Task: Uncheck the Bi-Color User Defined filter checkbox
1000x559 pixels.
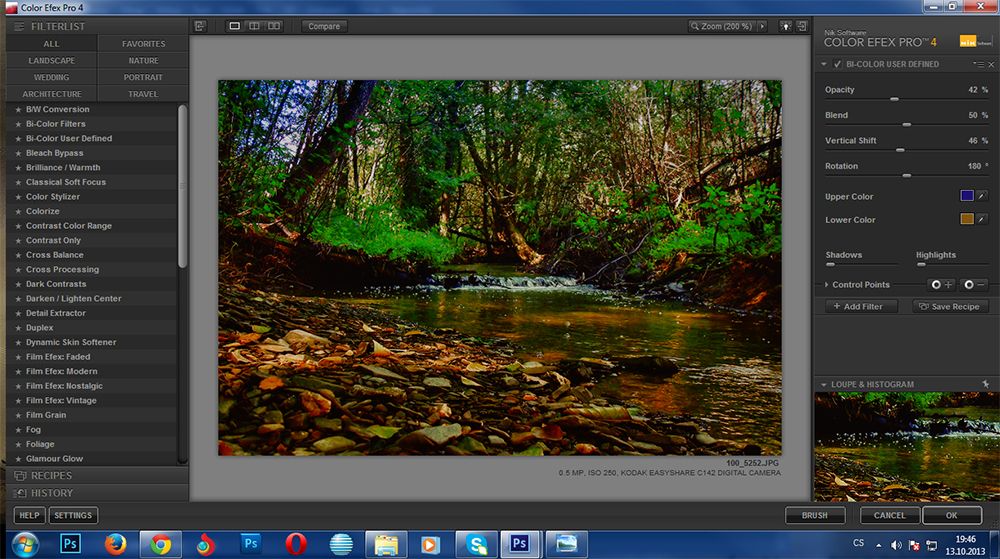Action: (x=837, y=64)
